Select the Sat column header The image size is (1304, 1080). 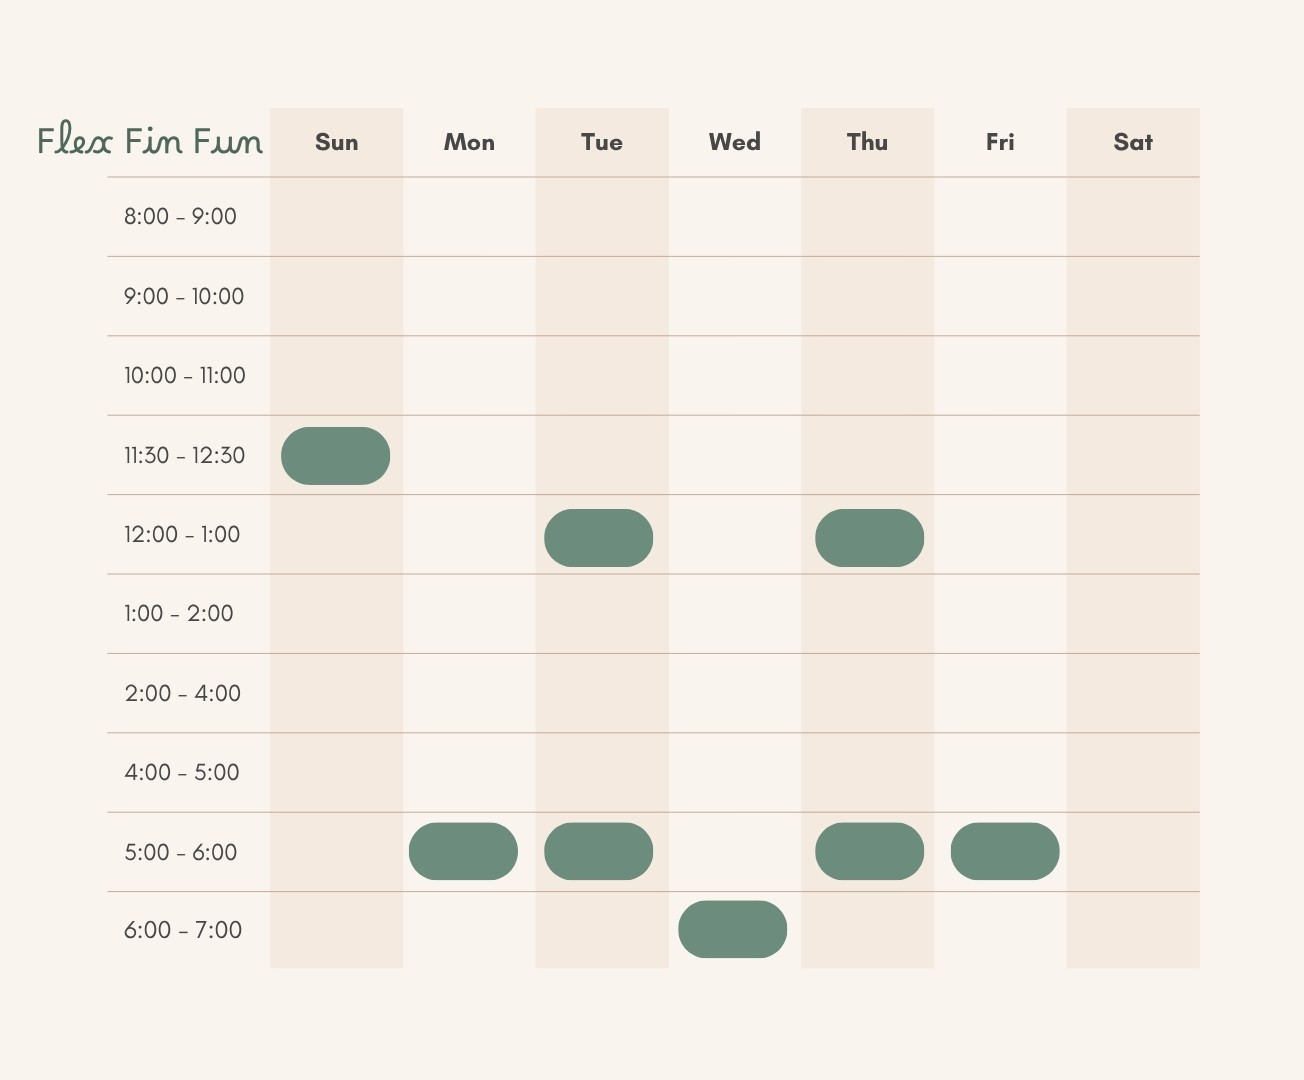1133,142
